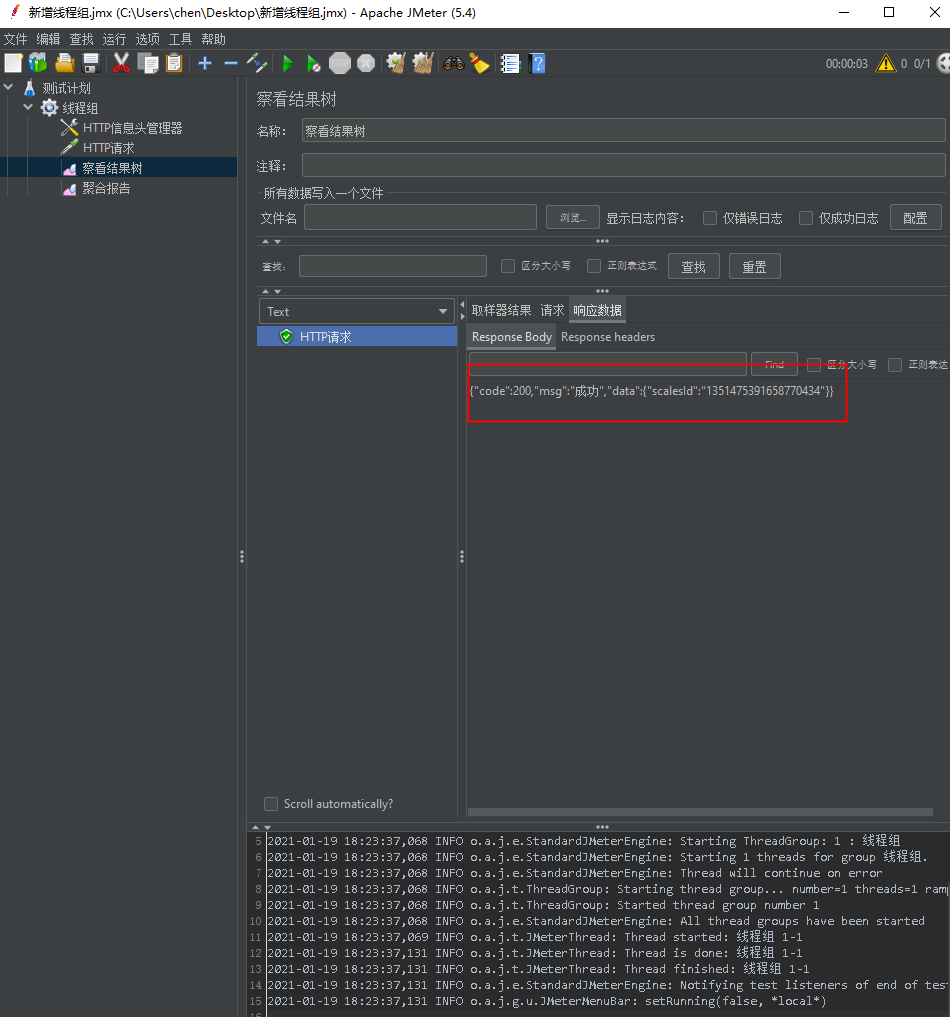Click the 重置 reset button
The image size is (950, 1017).
pos(754,267)
